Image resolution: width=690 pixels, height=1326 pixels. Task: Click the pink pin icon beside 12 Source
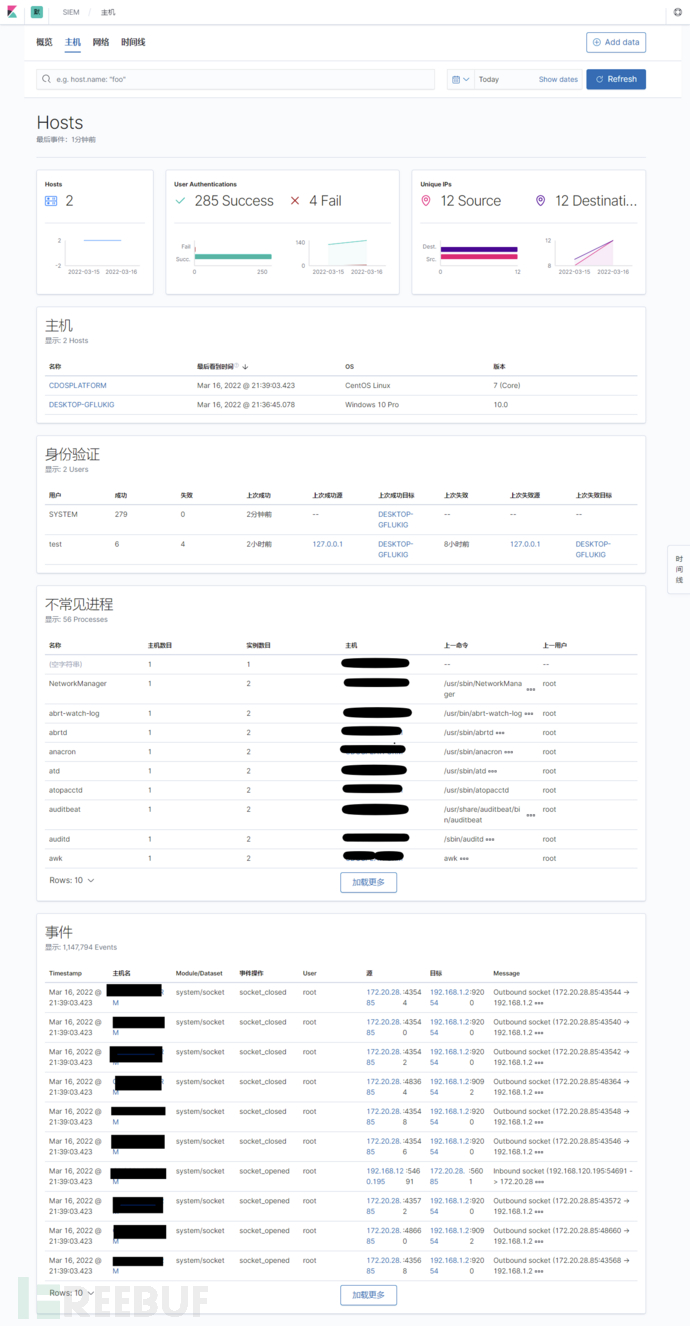[426, 201]
